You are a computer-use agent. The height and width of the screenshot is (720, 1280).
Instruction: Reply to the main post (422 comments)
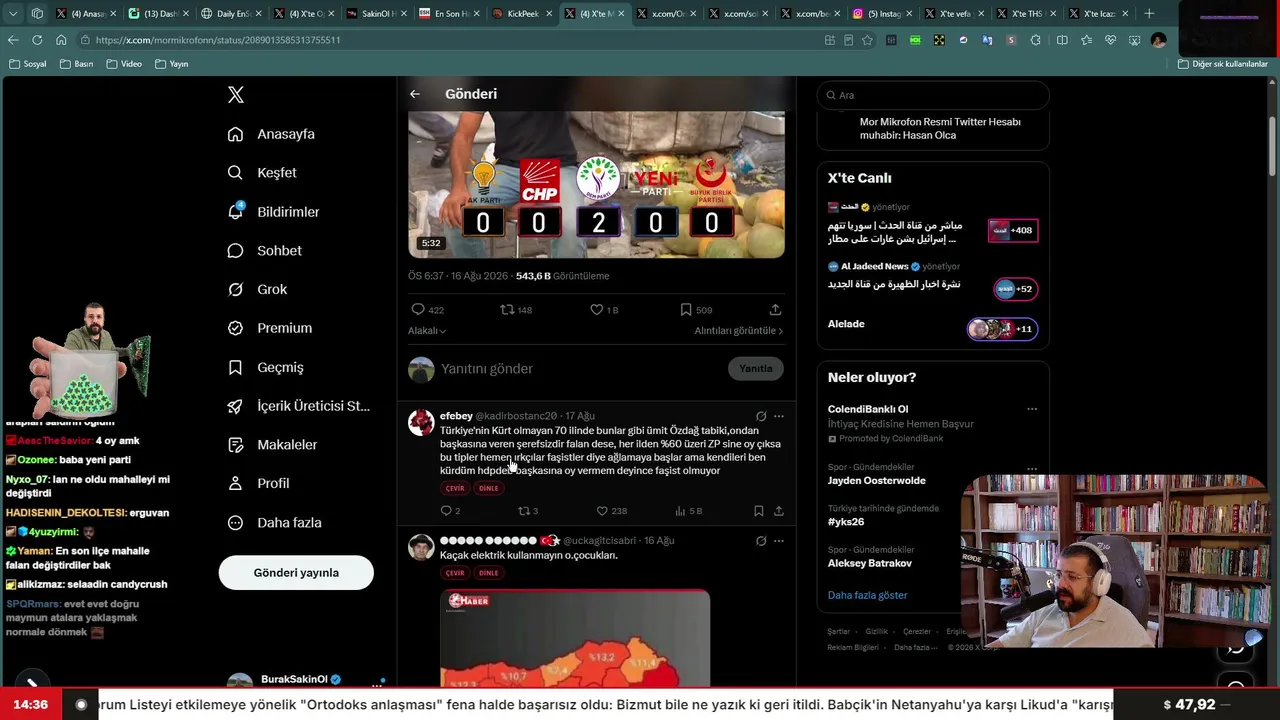tap(428, 310)
